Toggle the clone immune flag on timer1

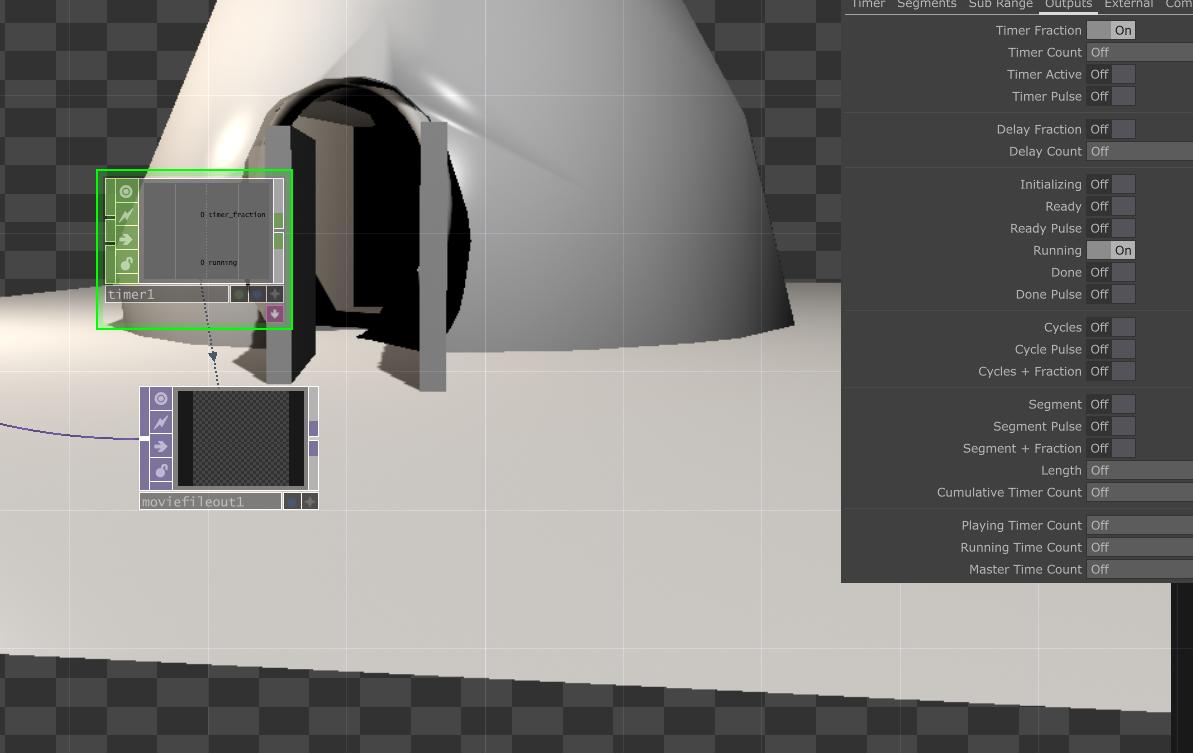tap(126, 216)
